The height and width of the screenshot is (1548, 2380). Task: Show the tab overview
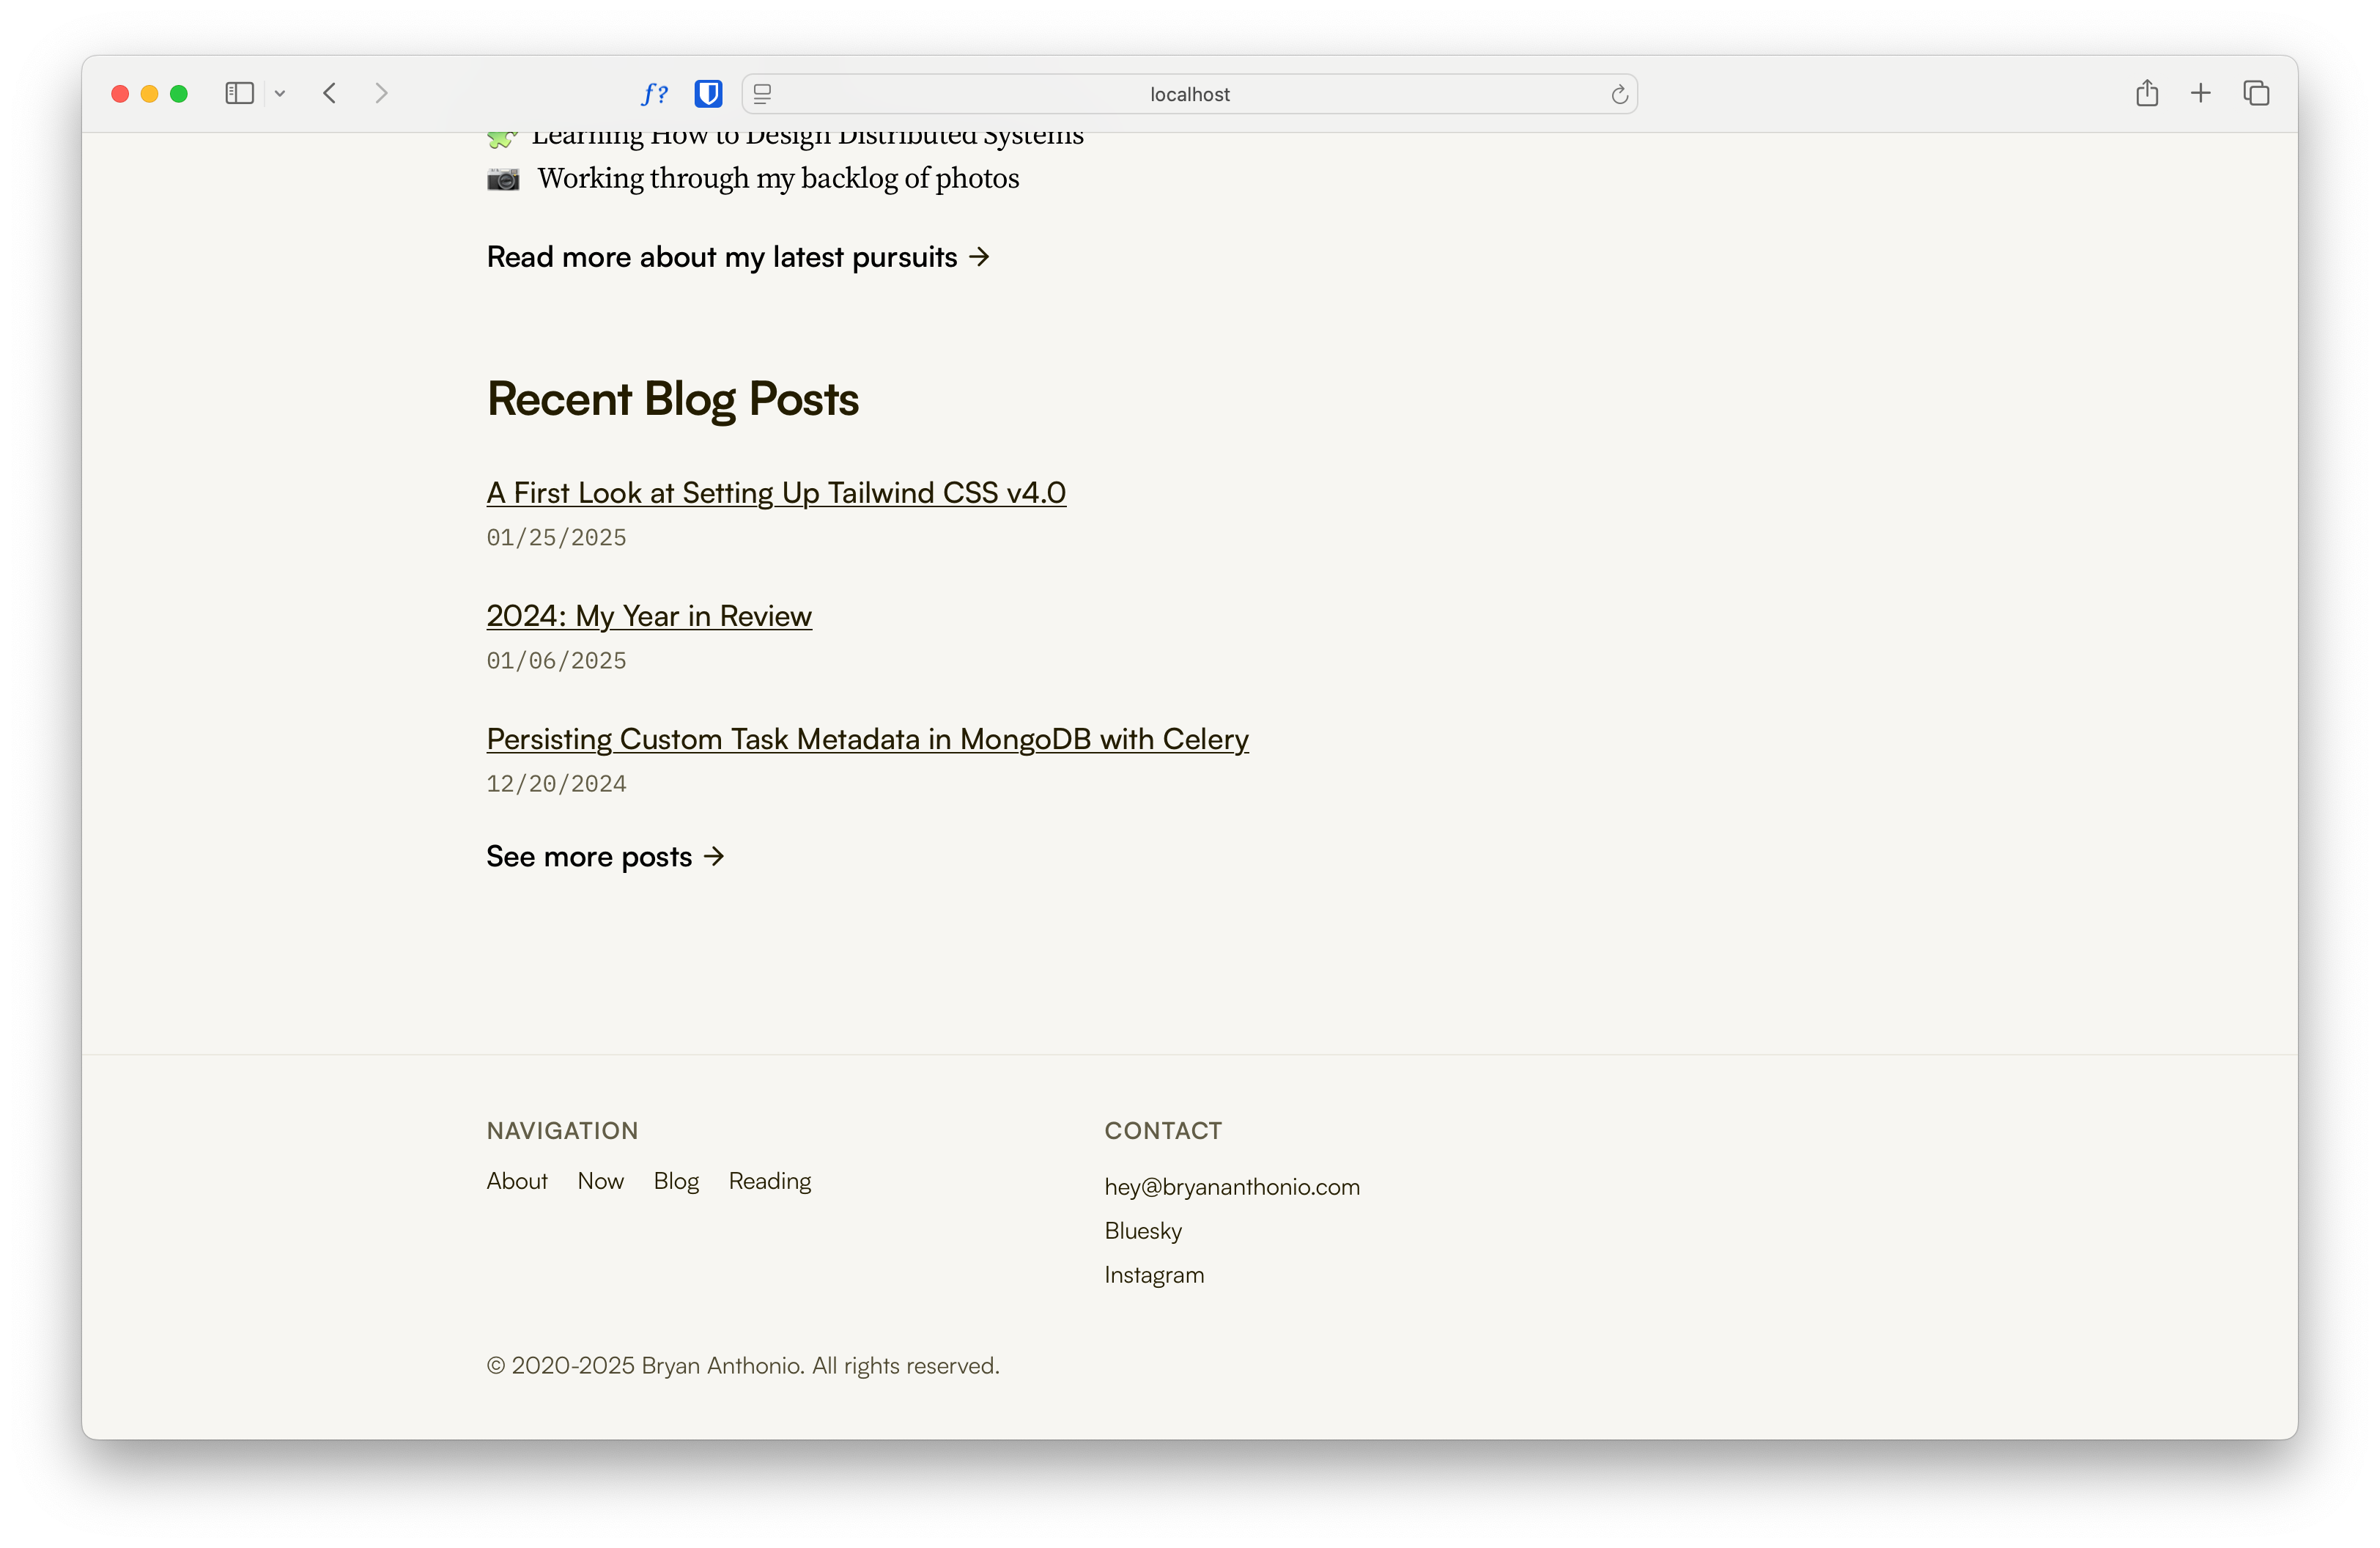tap(2257, 93)
